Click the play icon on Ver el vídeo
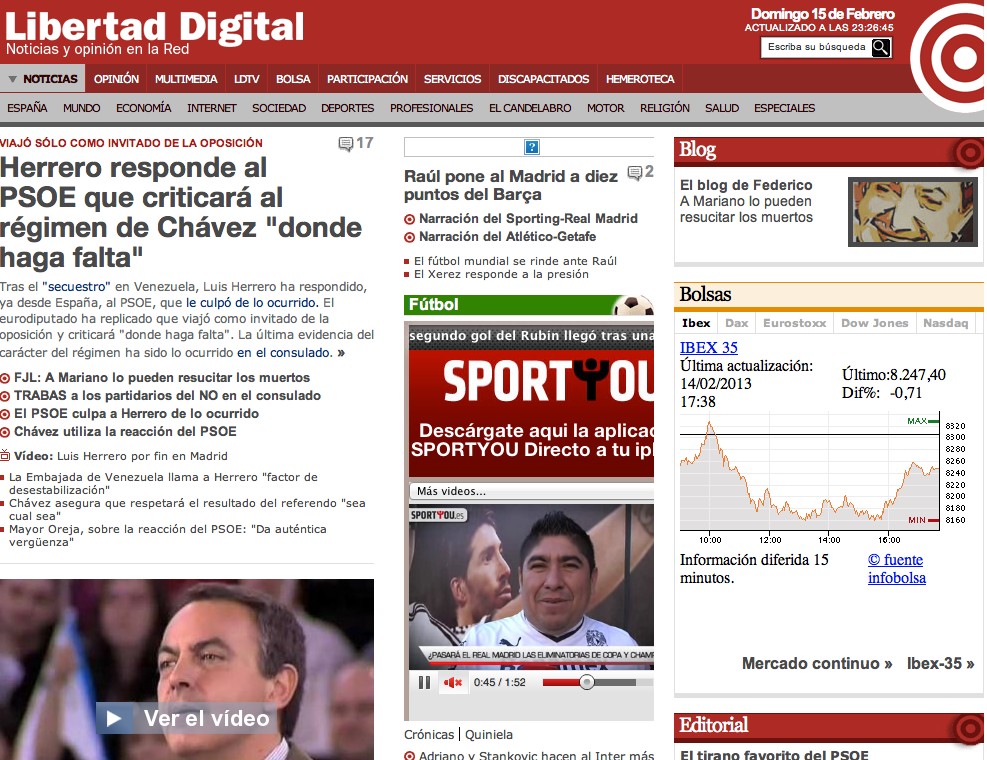The width and height of the screenshot is (987, 760). (114, 718)
